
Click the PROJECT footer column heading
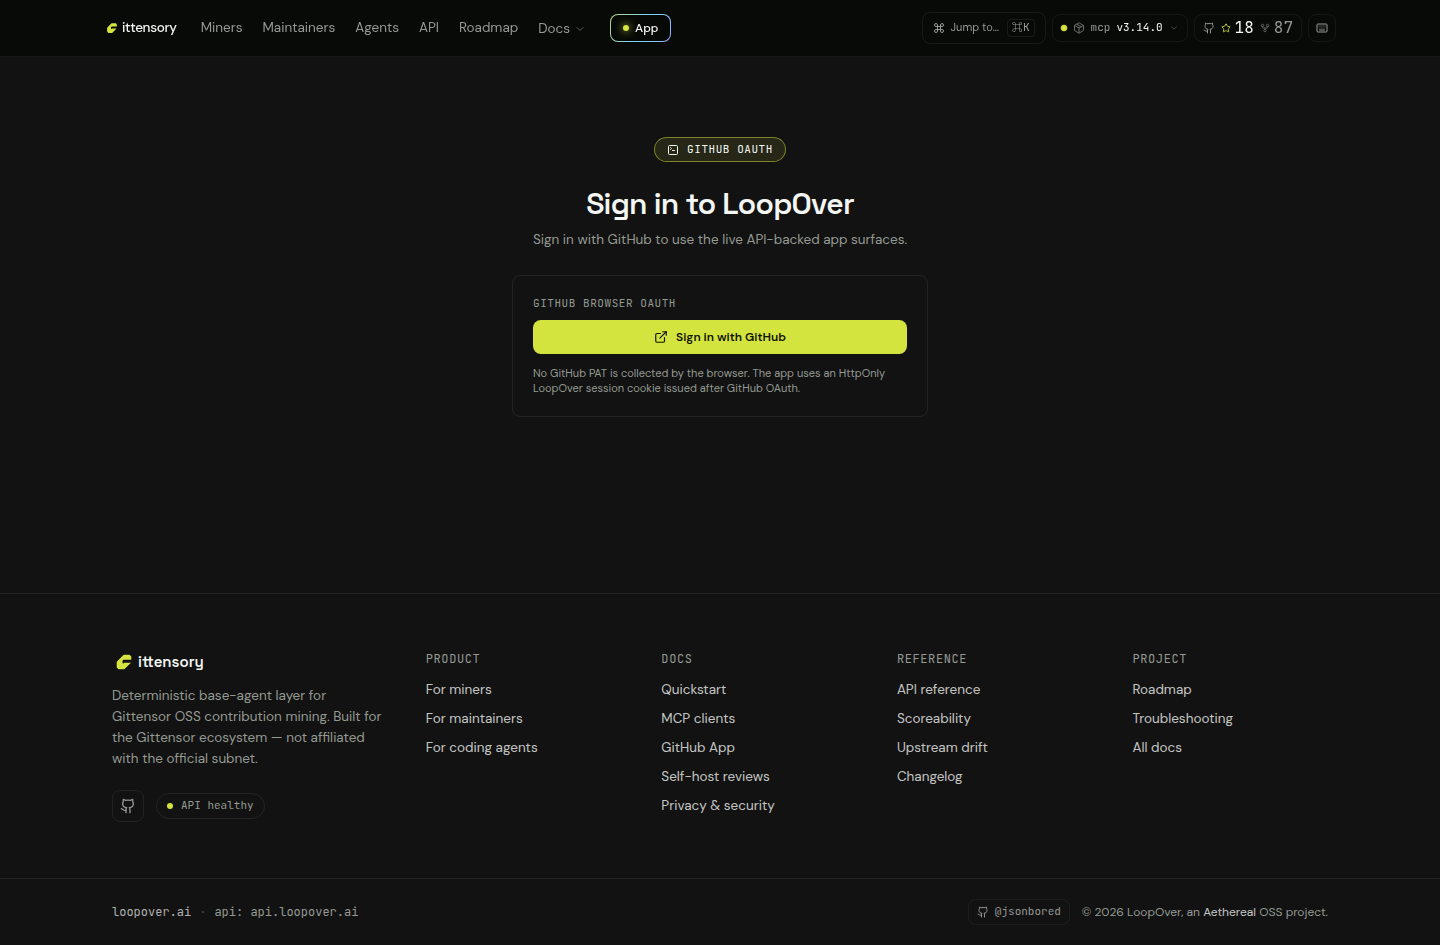tap(1160, 659)
